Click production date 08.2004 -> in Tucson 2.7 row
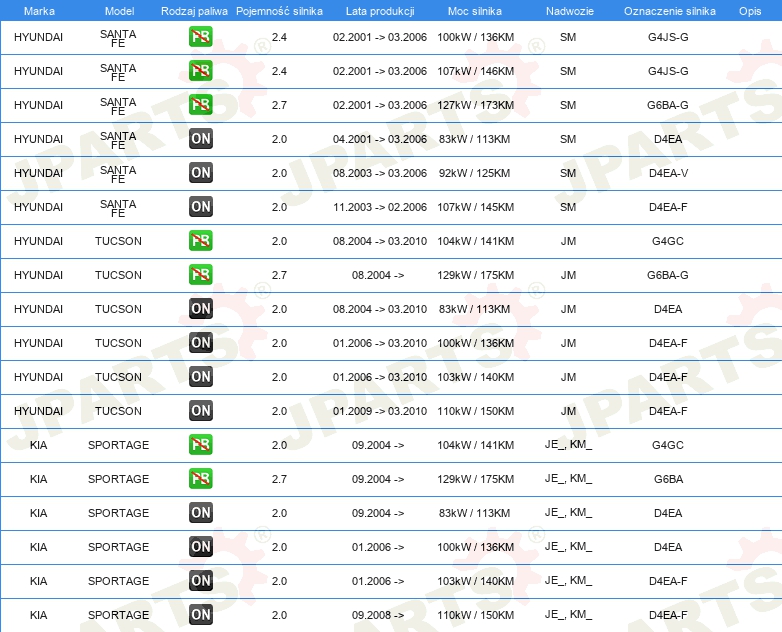The width and height of the screenshot is (782, 632). 378,275
